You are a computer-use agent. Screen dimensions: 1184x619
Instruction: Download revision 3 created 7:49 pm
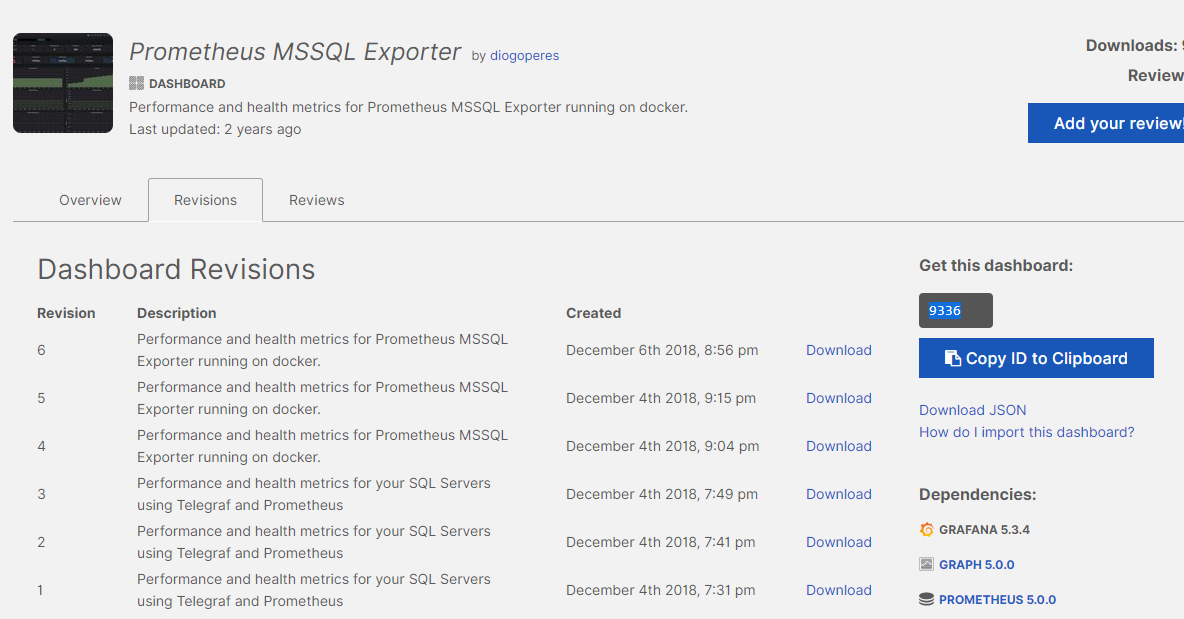[x=838, y=494]
